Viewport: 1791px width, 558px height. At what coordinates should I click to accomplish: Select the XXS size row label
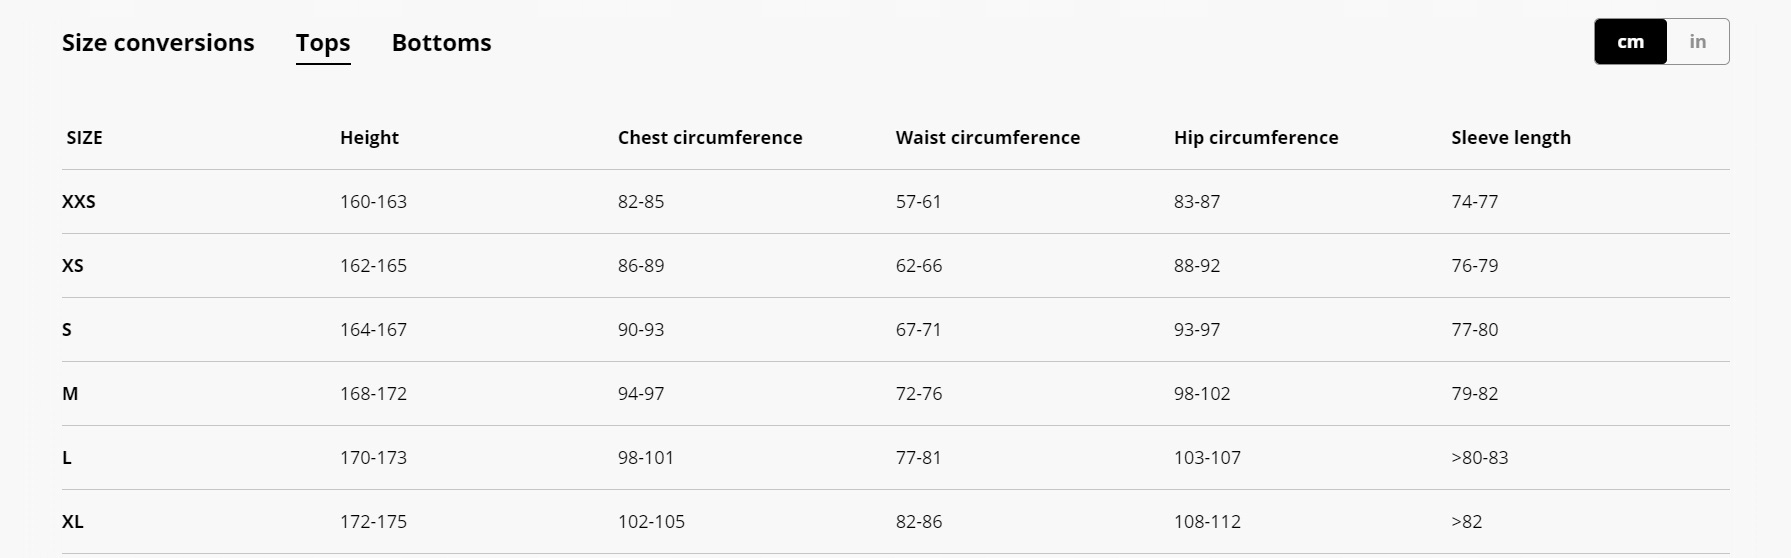click(x=79, y=202)
